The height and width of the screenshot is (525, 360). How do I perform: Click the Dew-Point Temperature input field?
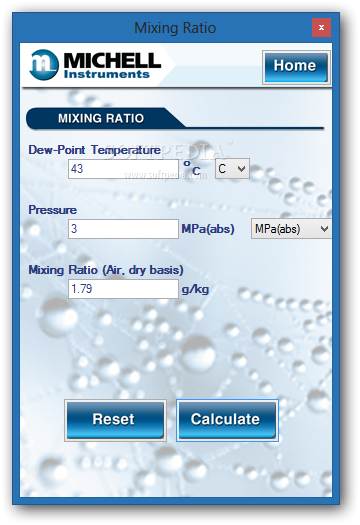123,169
